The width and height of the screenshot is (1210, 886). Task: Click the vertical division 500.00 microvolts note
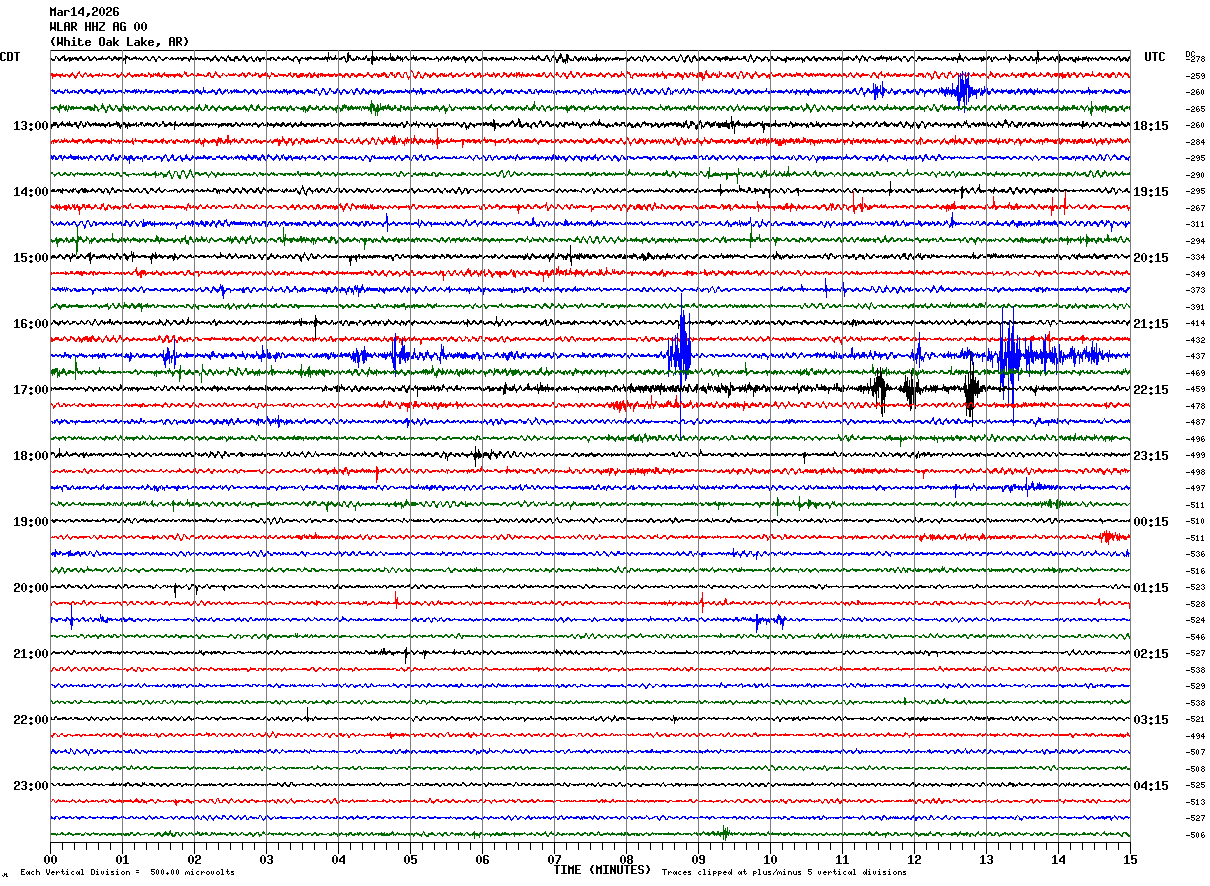pyautogui.click(x=128, y=873)
